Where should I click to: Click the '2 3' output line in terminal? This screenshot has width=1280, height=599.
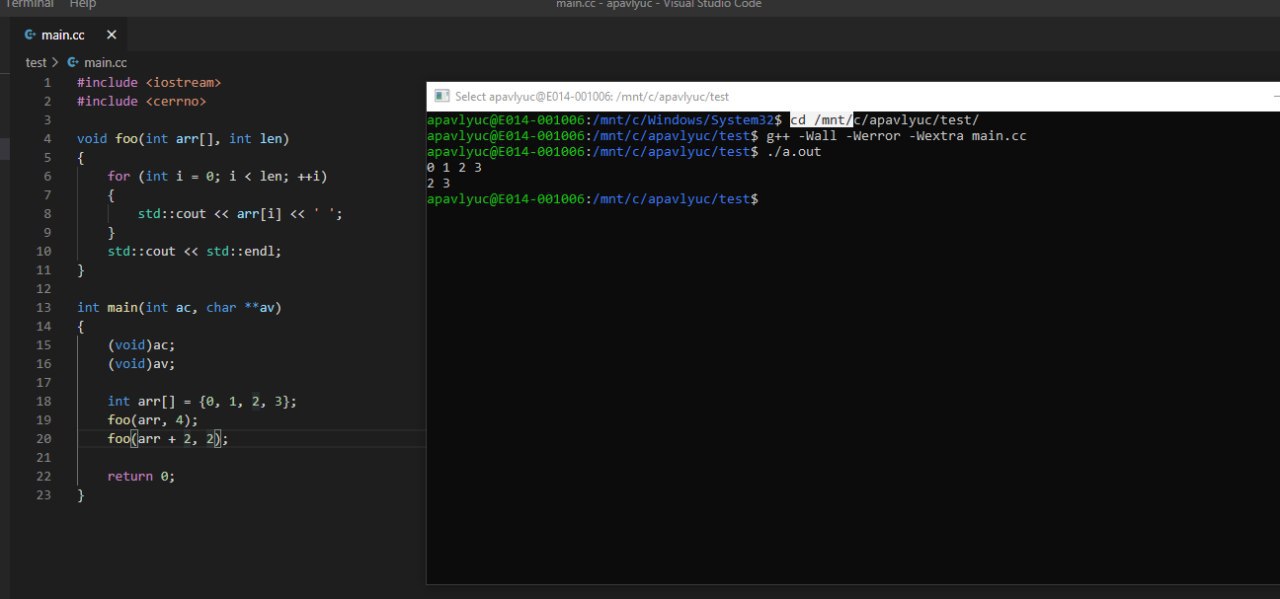438,183
